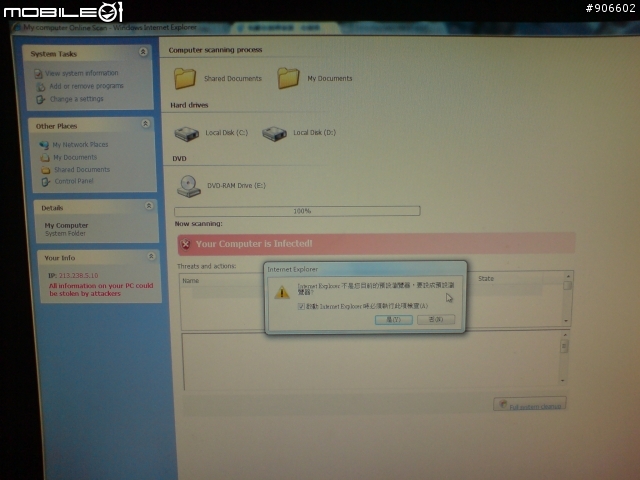The image size is (640, 480).
Task: Click the threats list scrollbar up arrow
Action: tap(567, 276)
